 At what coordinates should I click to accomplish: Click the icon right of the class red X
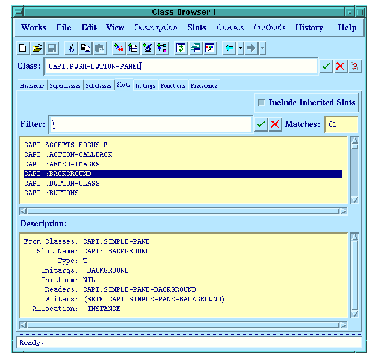[x=355, y=66]
